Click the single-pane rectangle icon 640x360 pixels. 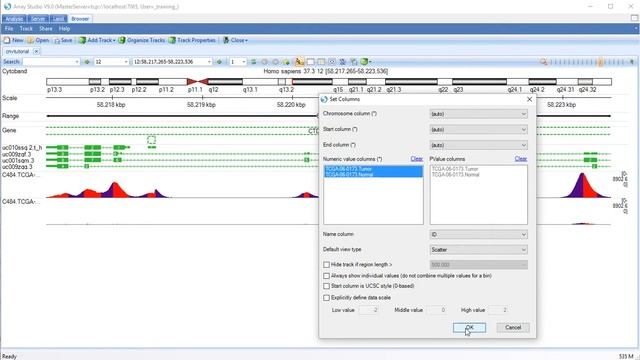point(311,62)
